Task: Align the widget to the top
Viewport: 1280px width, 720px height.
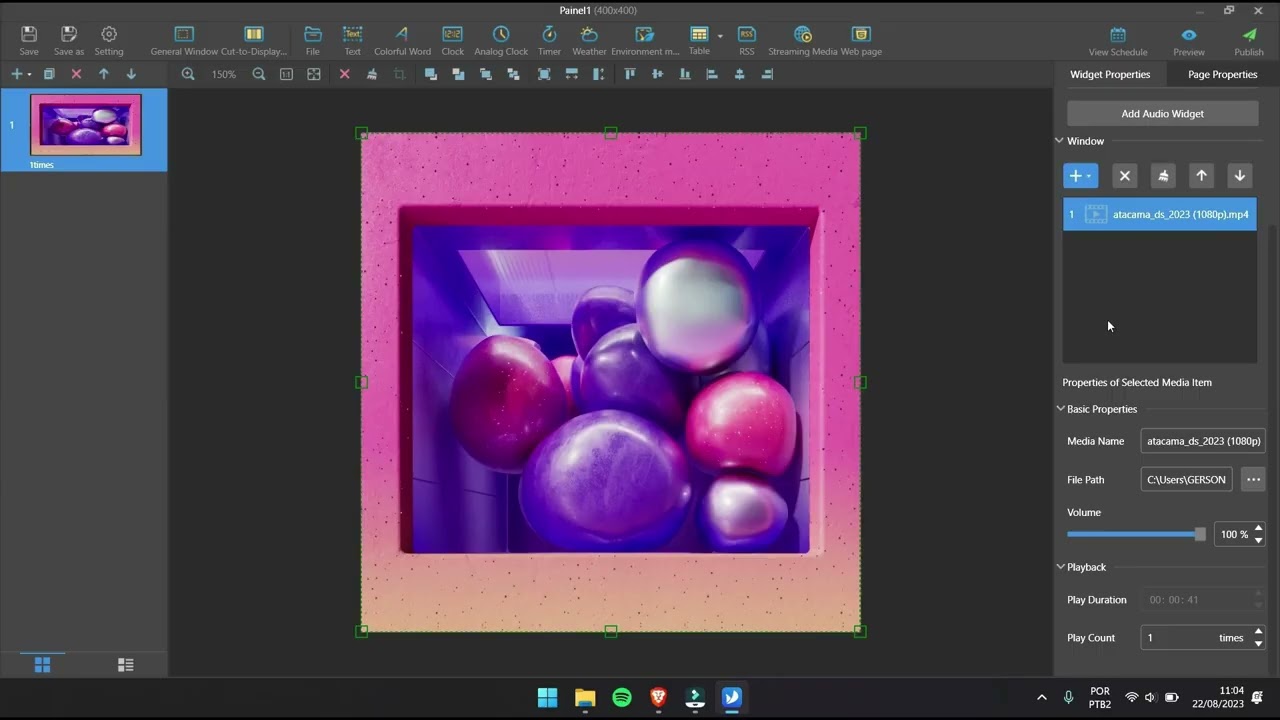Action: pyautogui.click(x=630, y=74)
